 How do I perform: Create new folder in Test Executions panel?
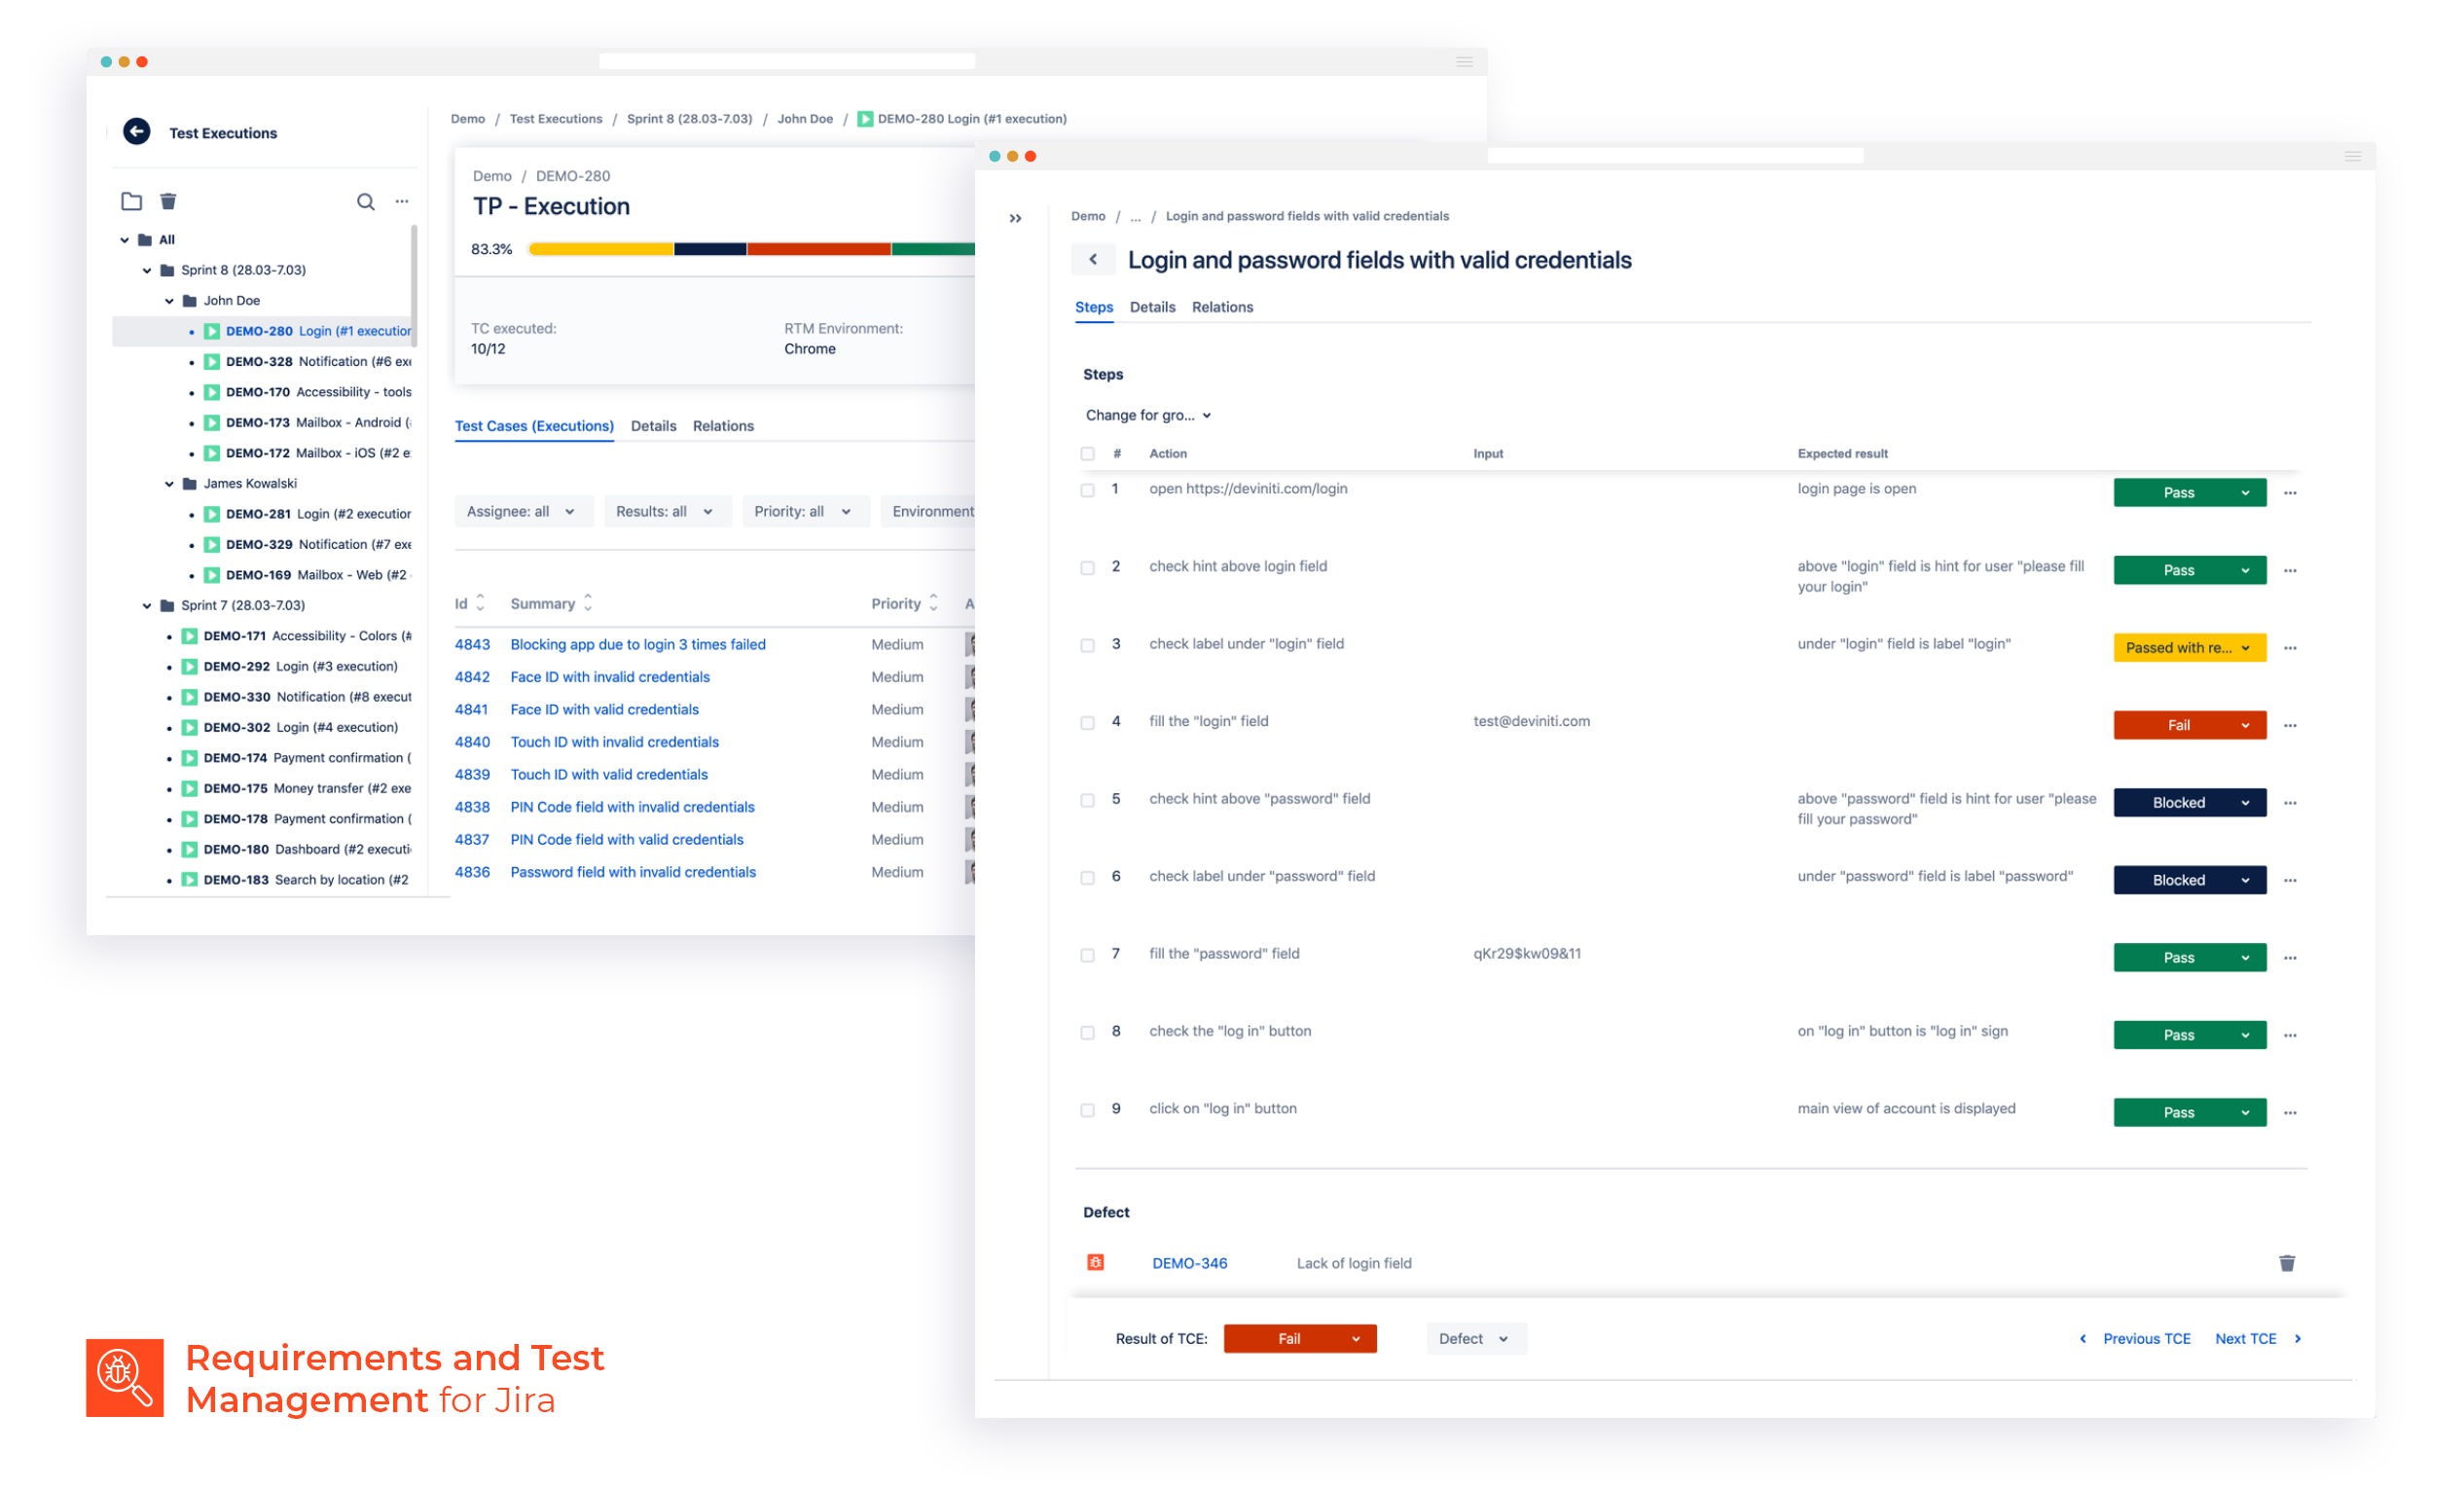click(132, 202)
